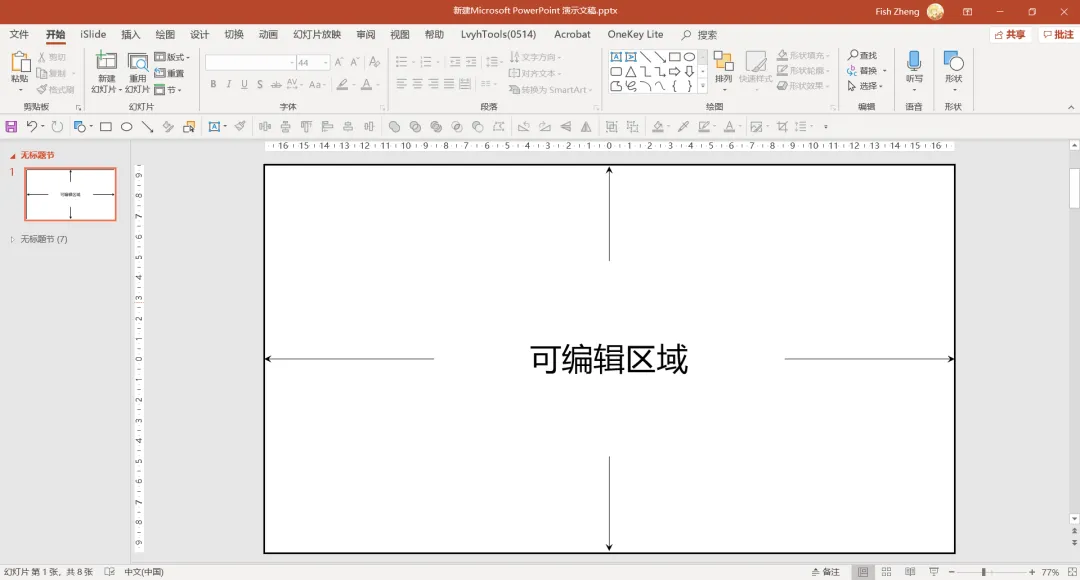The height and width of the screenshot is (580, 1080).
Task: Click the Save icon in quick toolbar
Action: (11, 127)
